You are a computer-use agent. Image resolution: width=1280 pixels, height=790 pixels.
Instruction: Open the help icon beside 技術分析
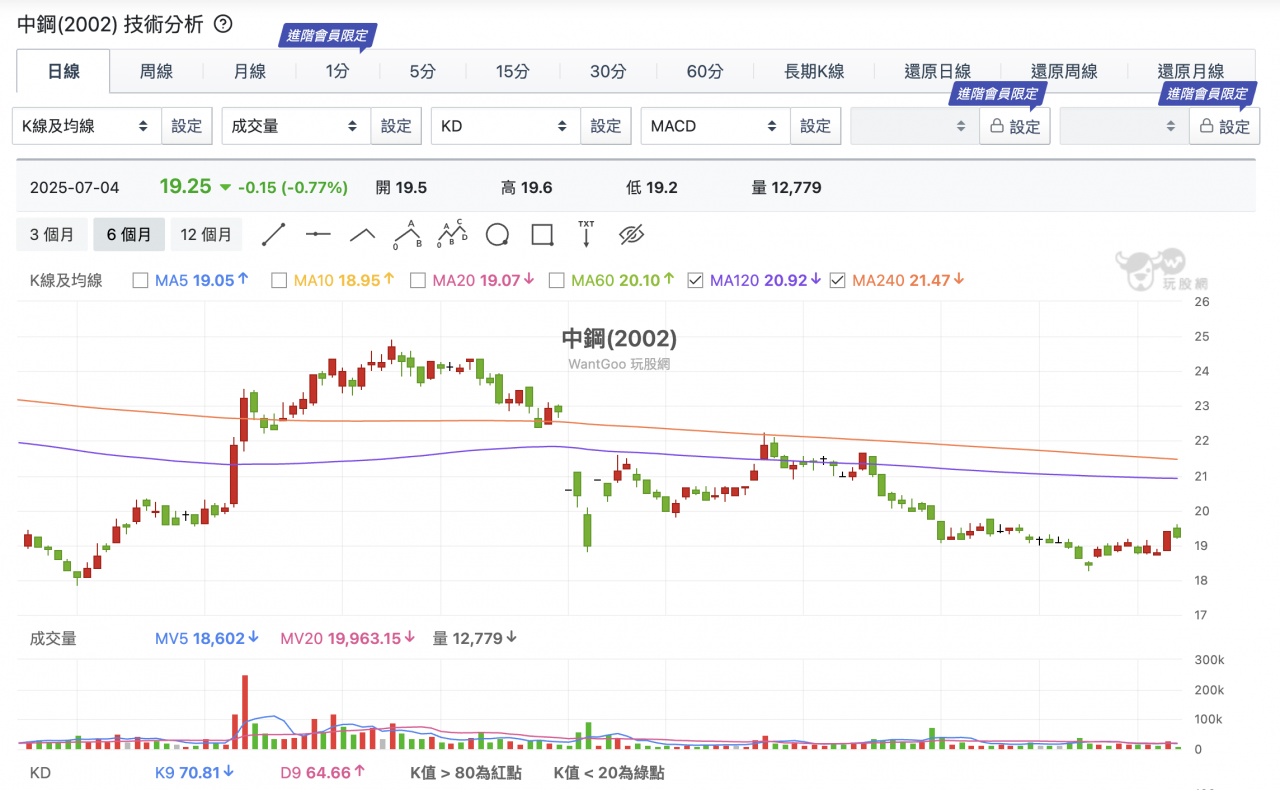pos(224,24)
